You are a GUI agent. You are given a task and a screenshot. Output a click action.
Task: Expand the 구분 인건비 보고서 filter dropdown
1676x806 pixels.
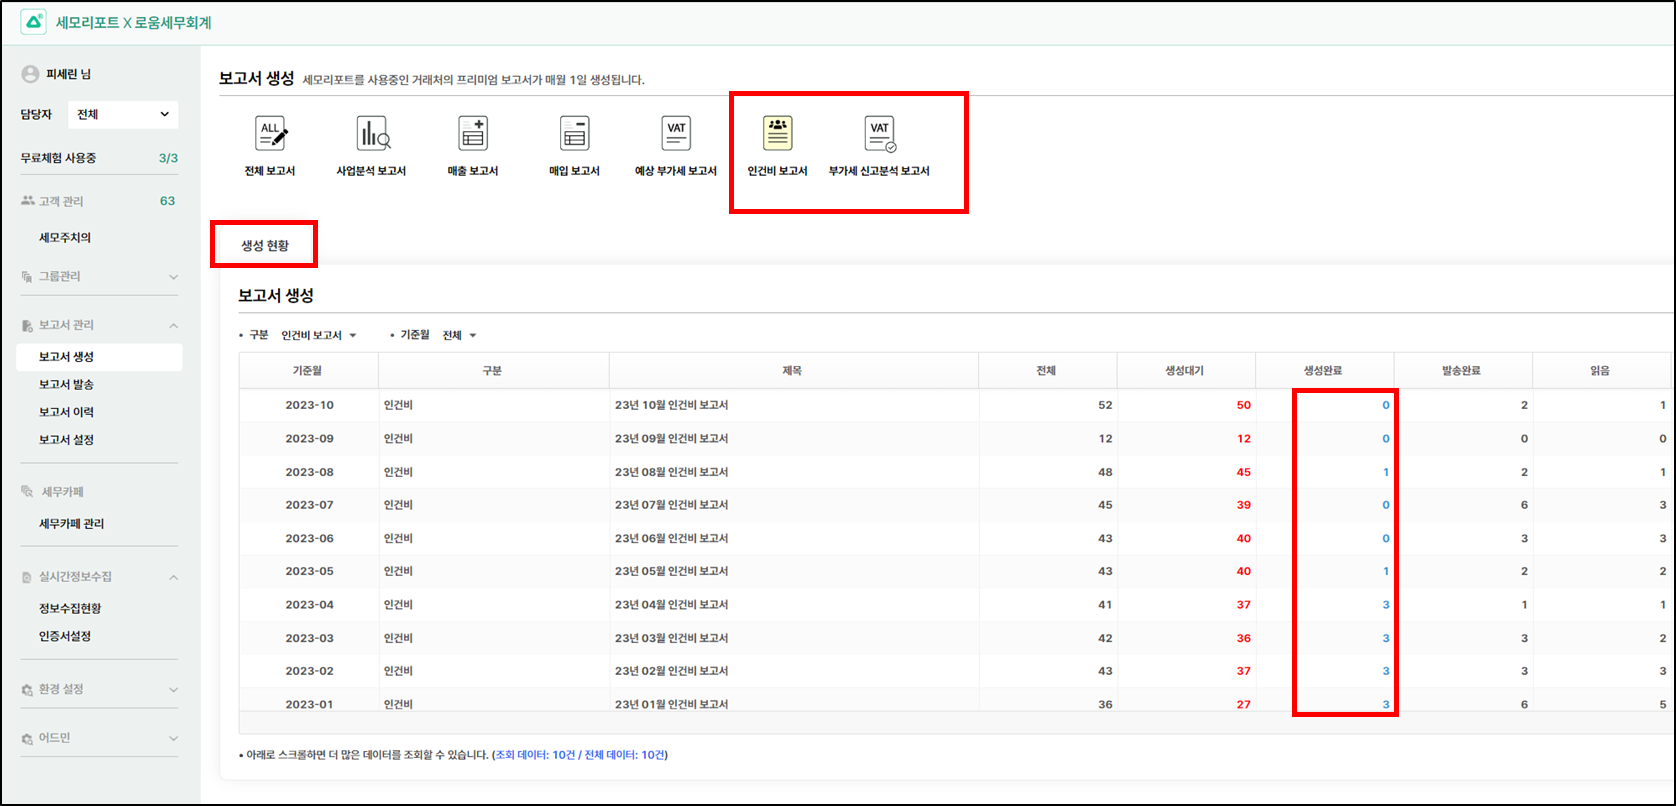[319, 336]
